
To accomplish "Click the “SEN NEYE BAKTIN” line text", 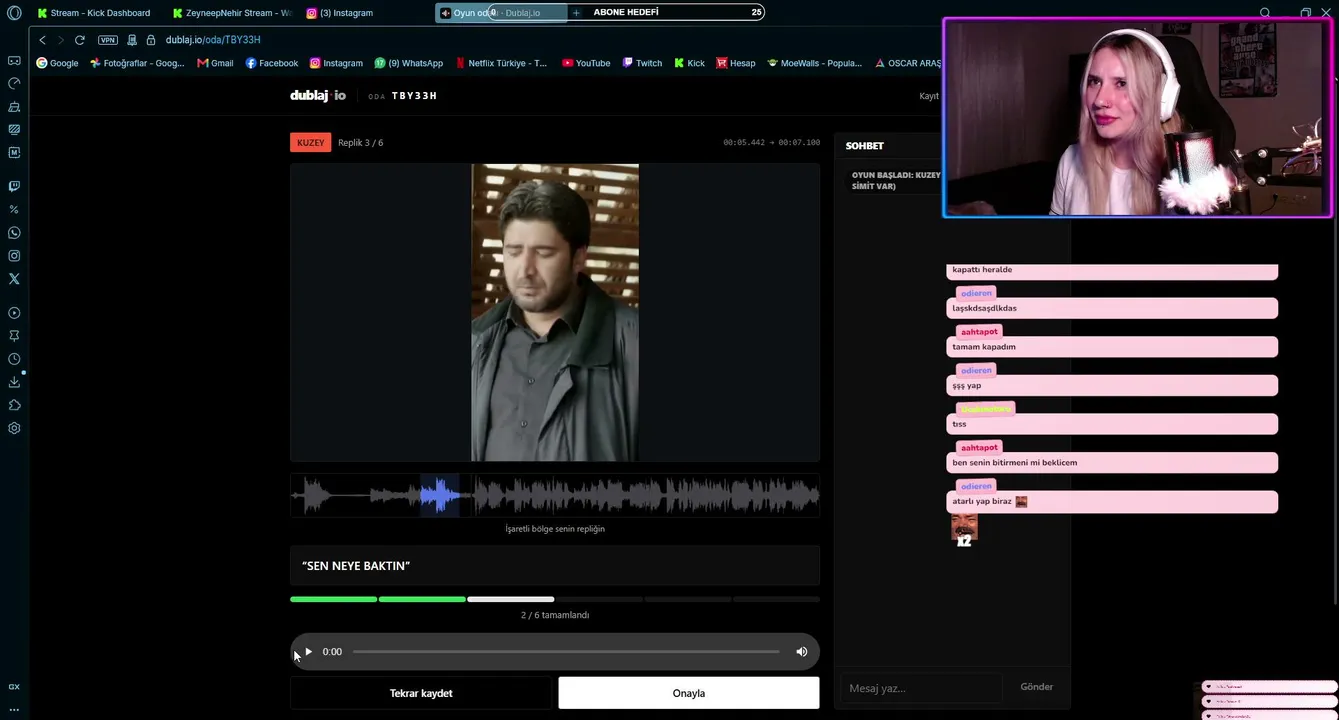I will (356, 566).
